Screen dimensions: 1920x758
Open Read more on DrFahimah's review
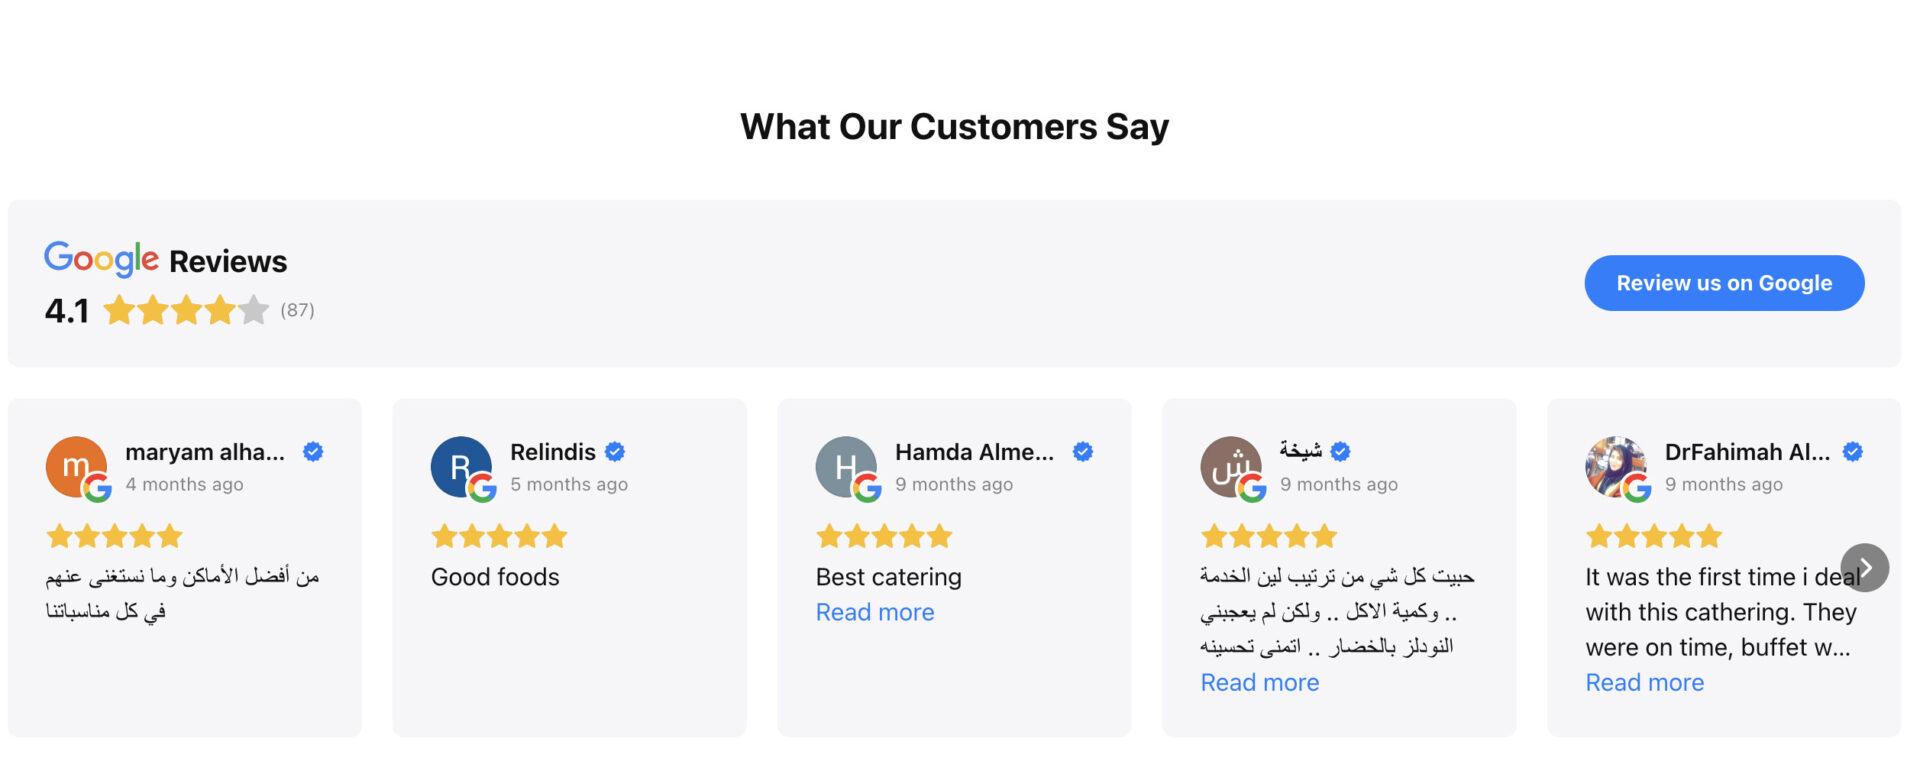tap(1645, 682)
